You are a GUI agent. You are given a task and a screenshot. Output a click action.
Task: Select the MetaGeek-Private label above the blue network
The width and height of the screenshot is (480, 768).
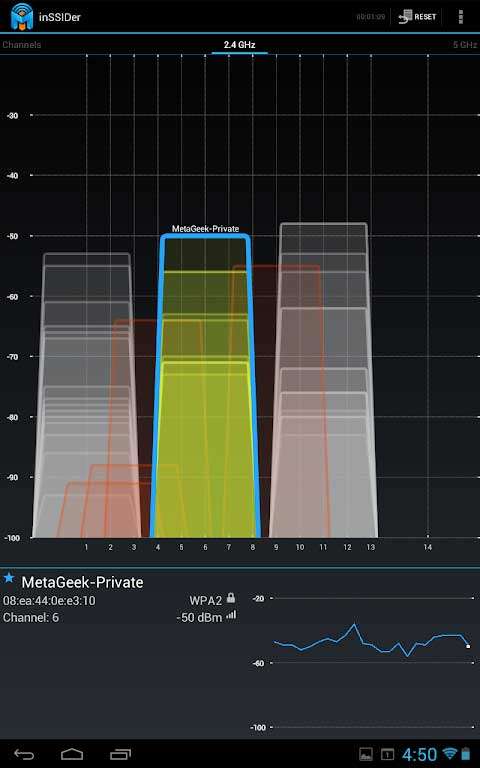(x=205, y=229)
